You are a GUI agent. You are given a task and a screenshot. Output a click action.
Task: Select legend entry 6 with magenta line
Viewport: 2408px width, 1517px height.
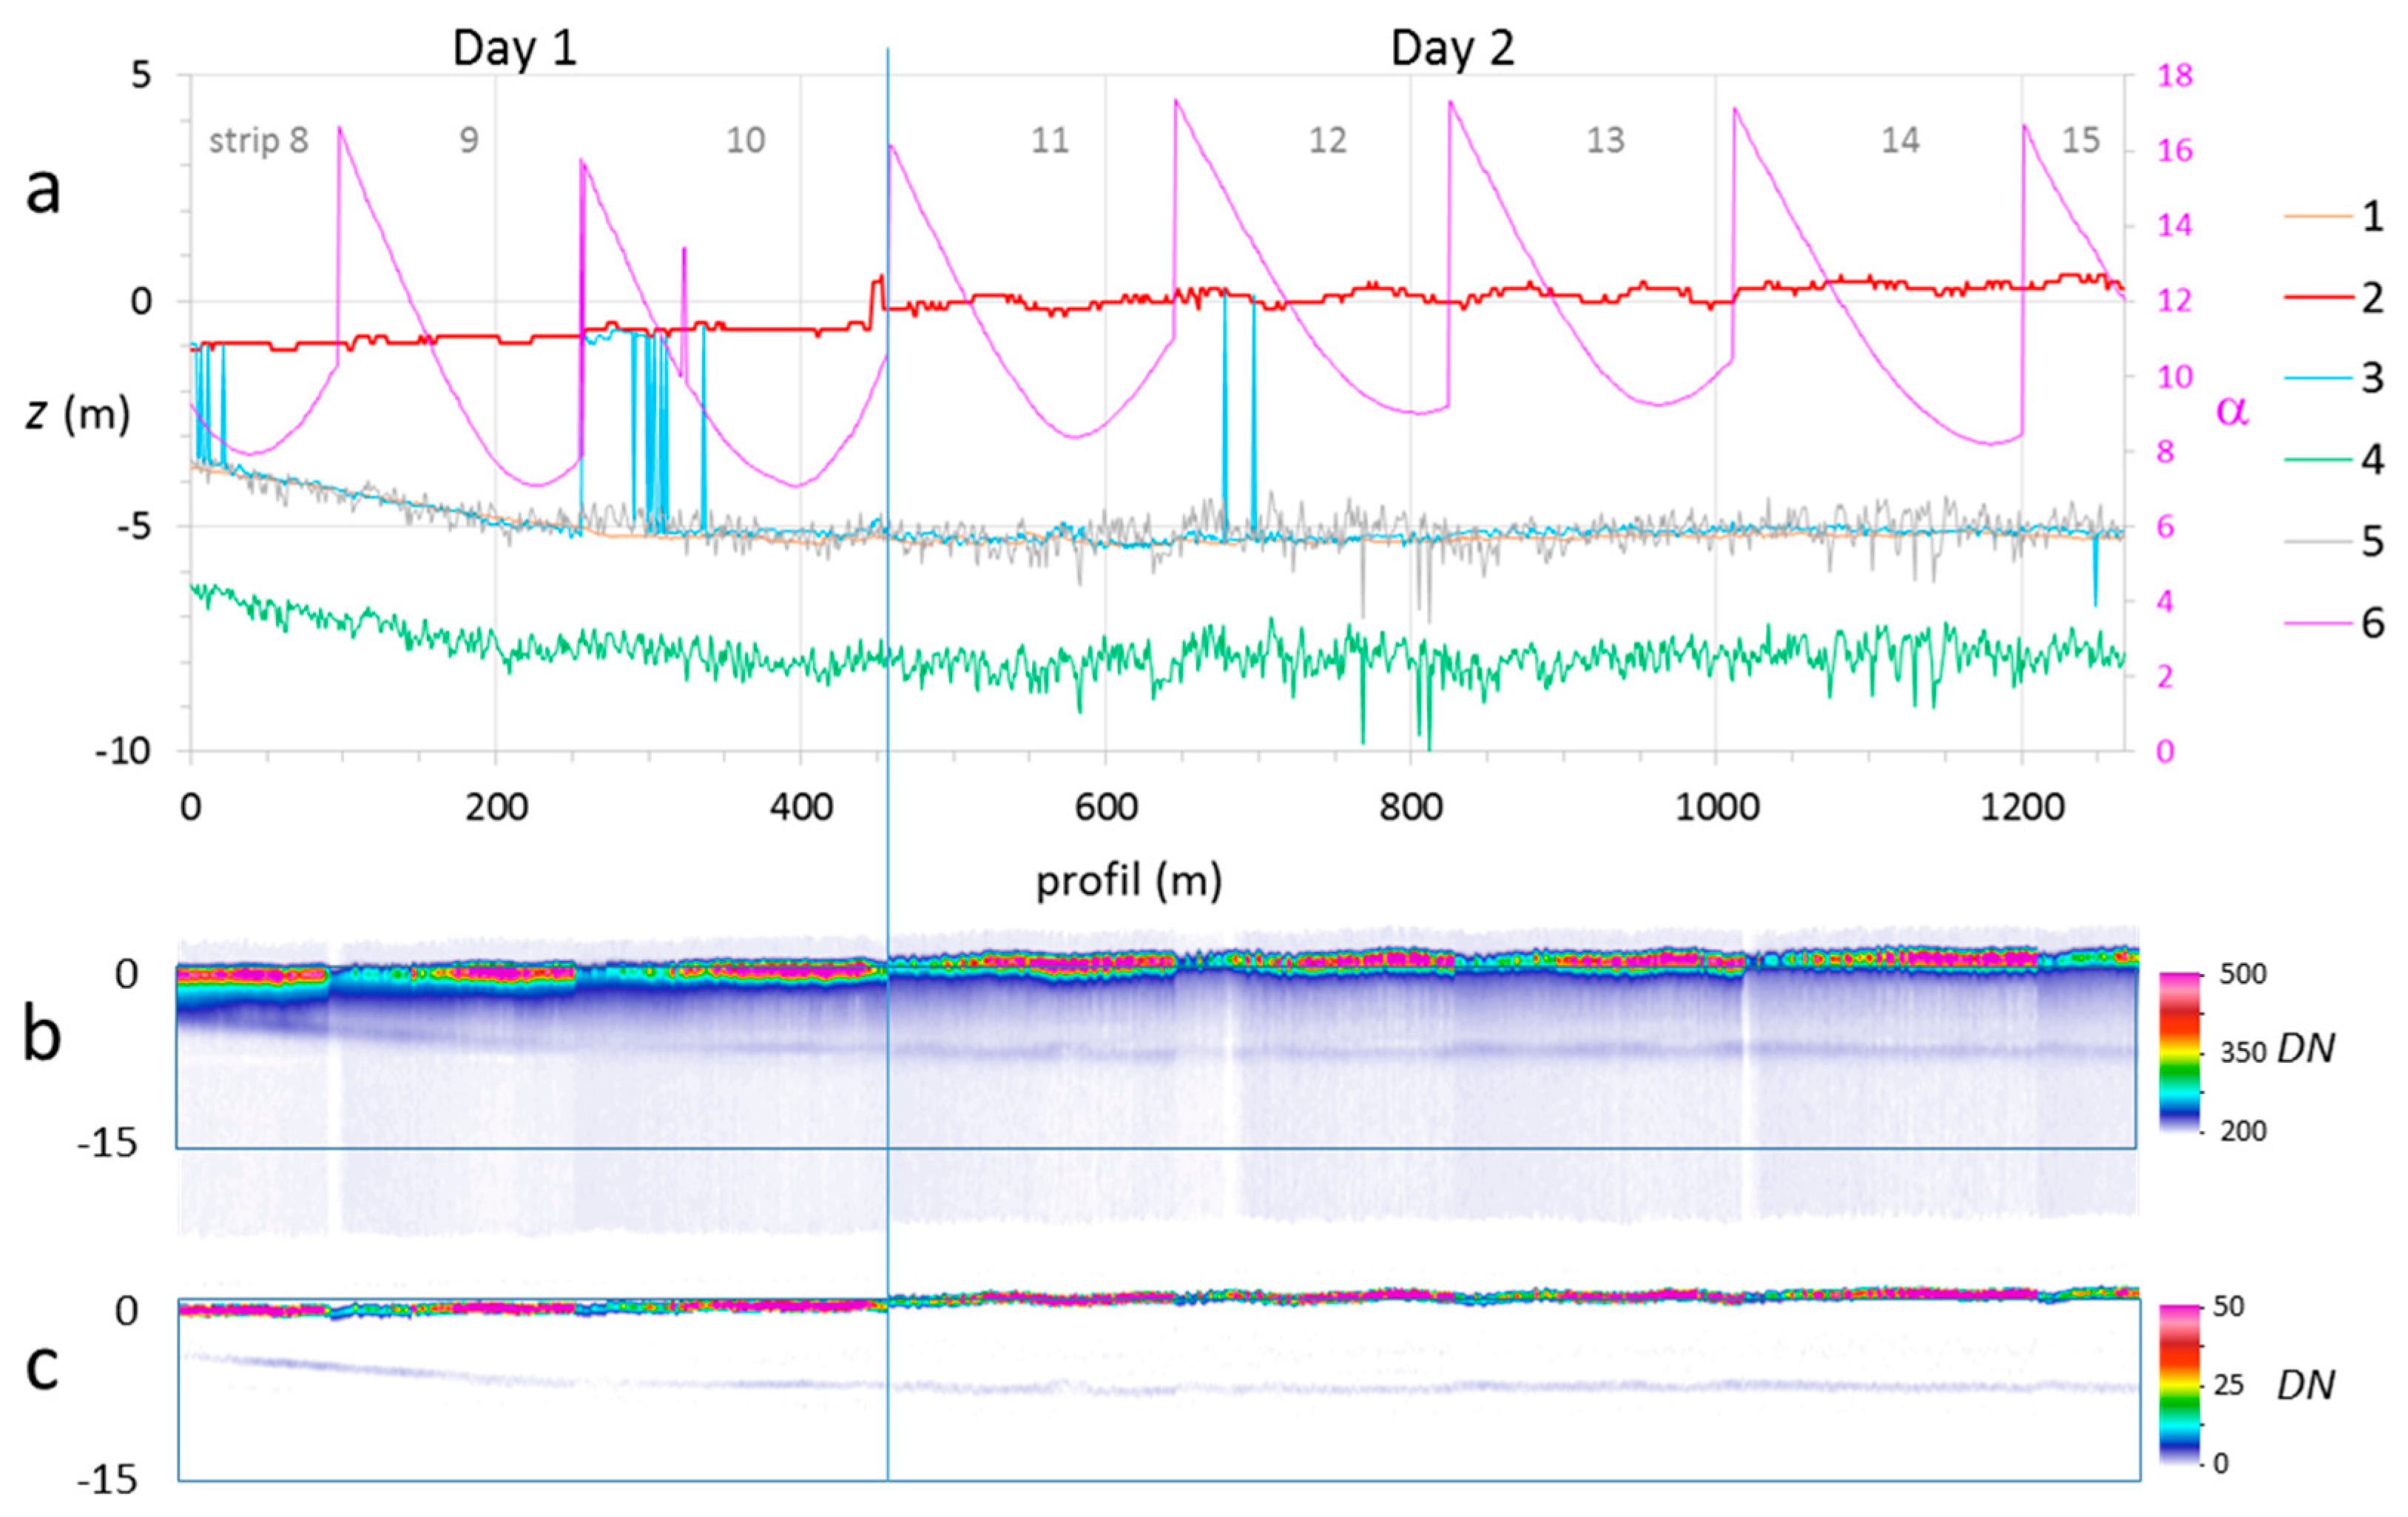(2334, 623)
